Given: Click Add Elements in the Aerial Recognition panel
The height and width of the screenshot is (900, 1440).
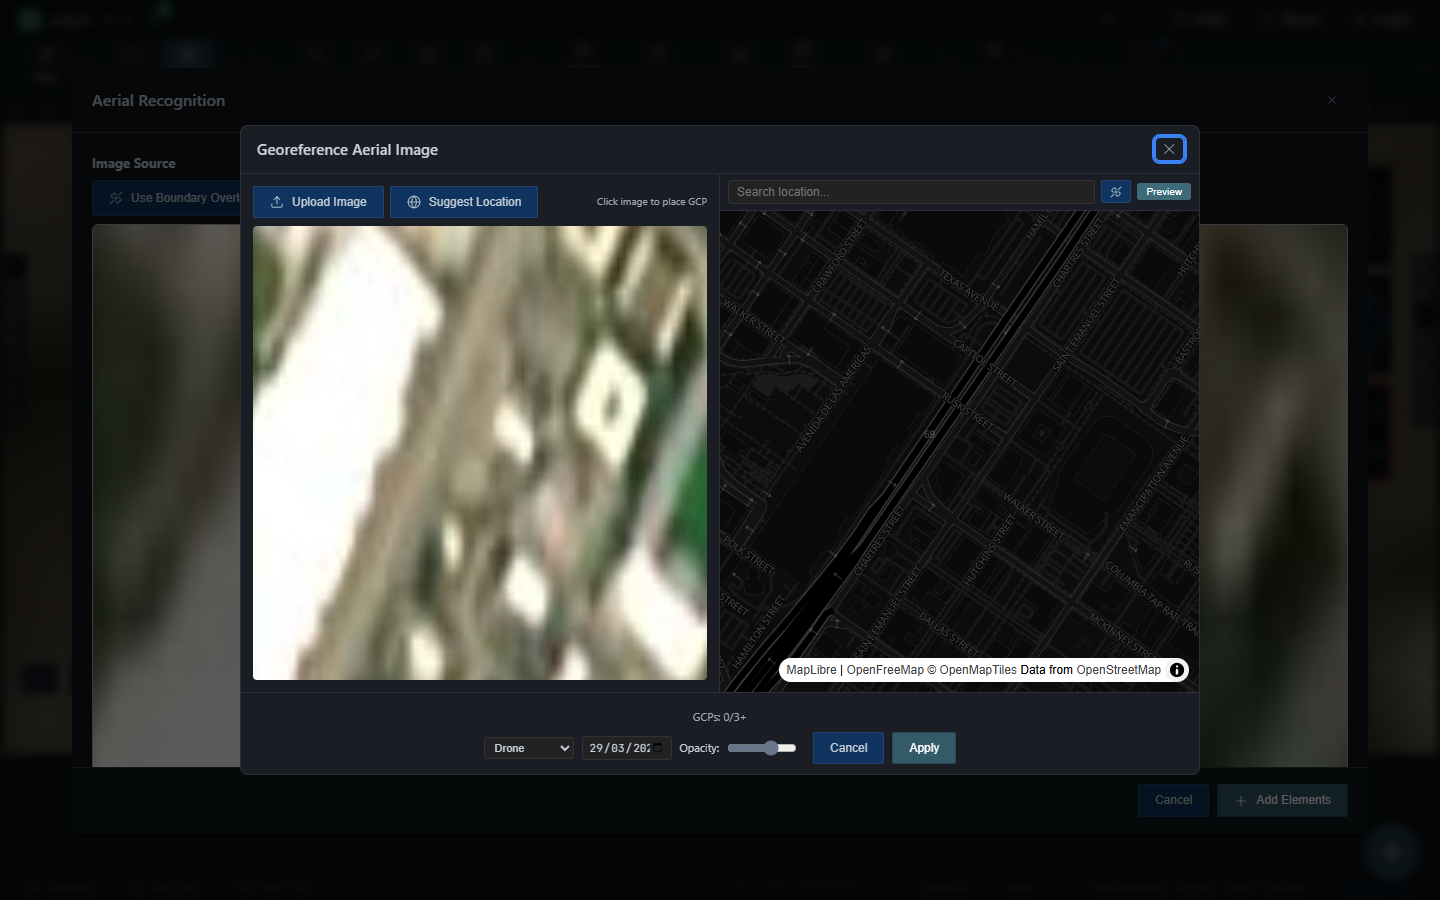Looking at the screenshot, I should (1283, 800).
